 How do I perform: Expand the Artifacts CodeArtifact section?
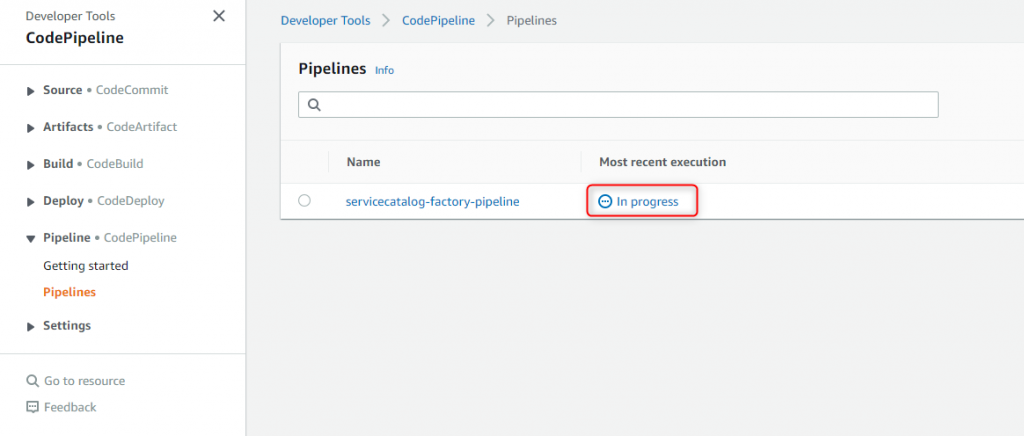pos(31,129)
